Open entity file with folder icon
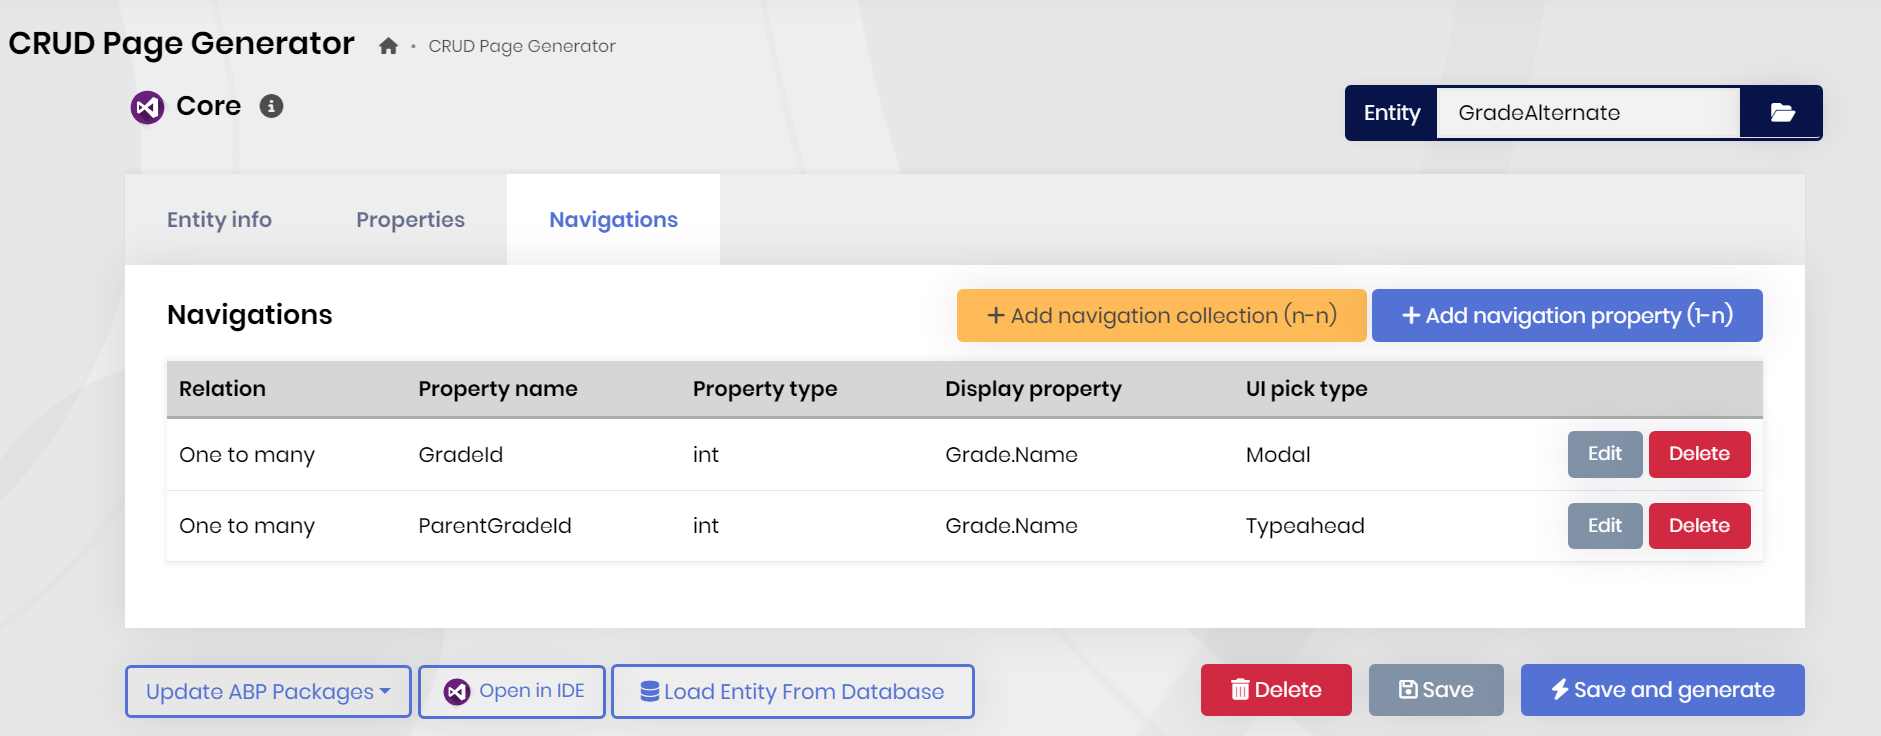Image resolution: width=1881 pixels, height=736 pixels. coord(1781,113)
